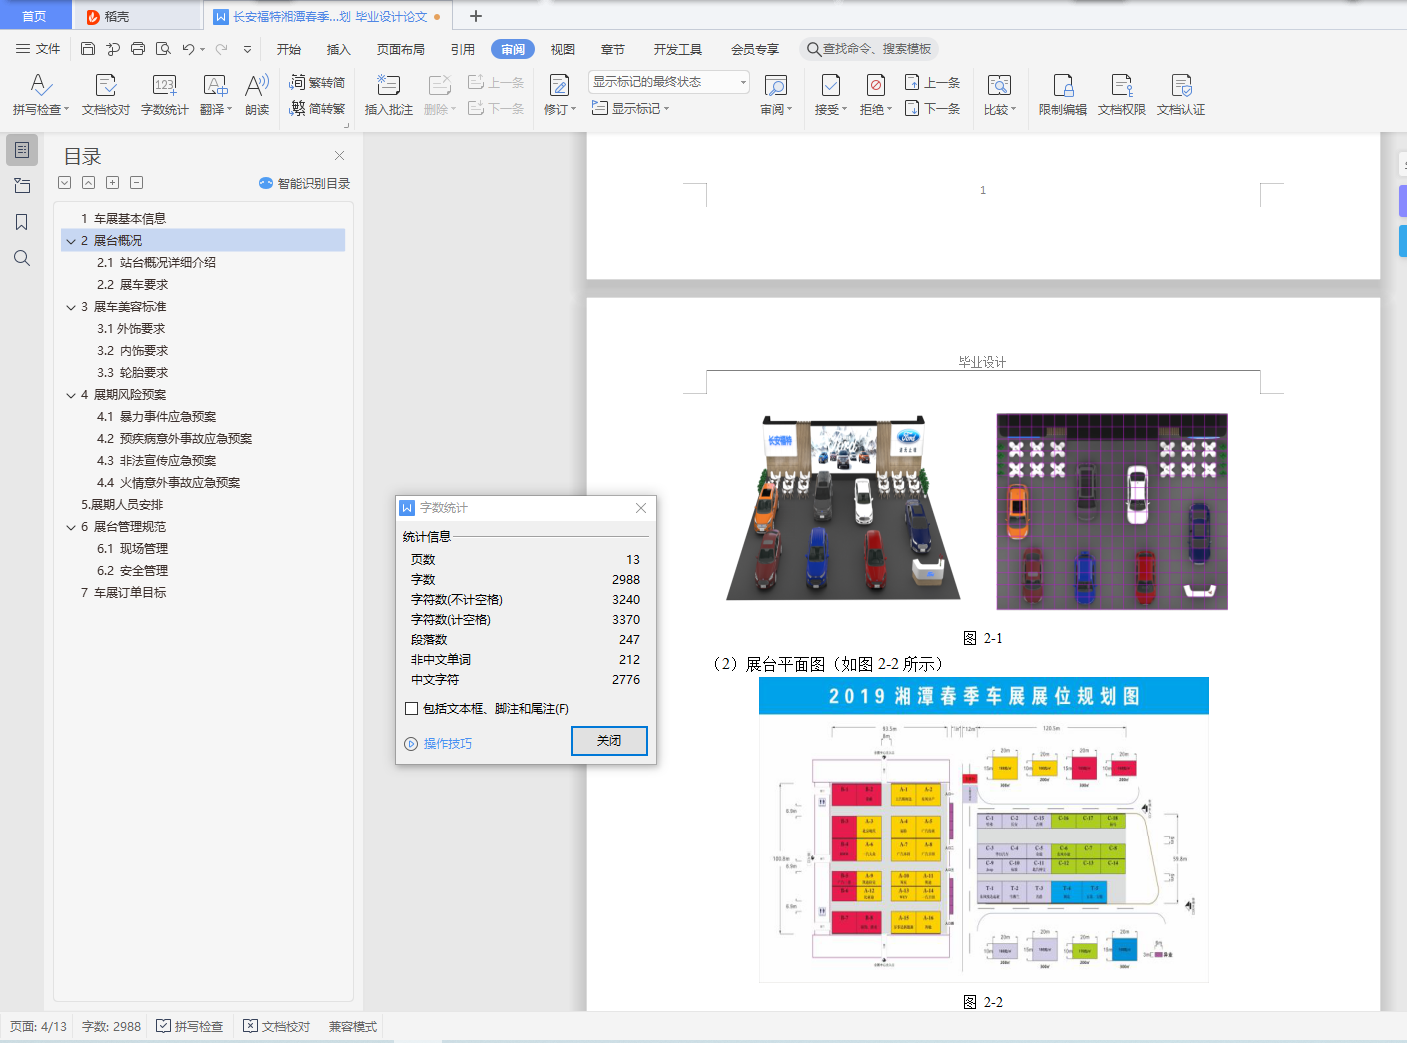
Task: Click the print icon in the quick access bar
Action: pyautogui.click(x=138, y=49)
